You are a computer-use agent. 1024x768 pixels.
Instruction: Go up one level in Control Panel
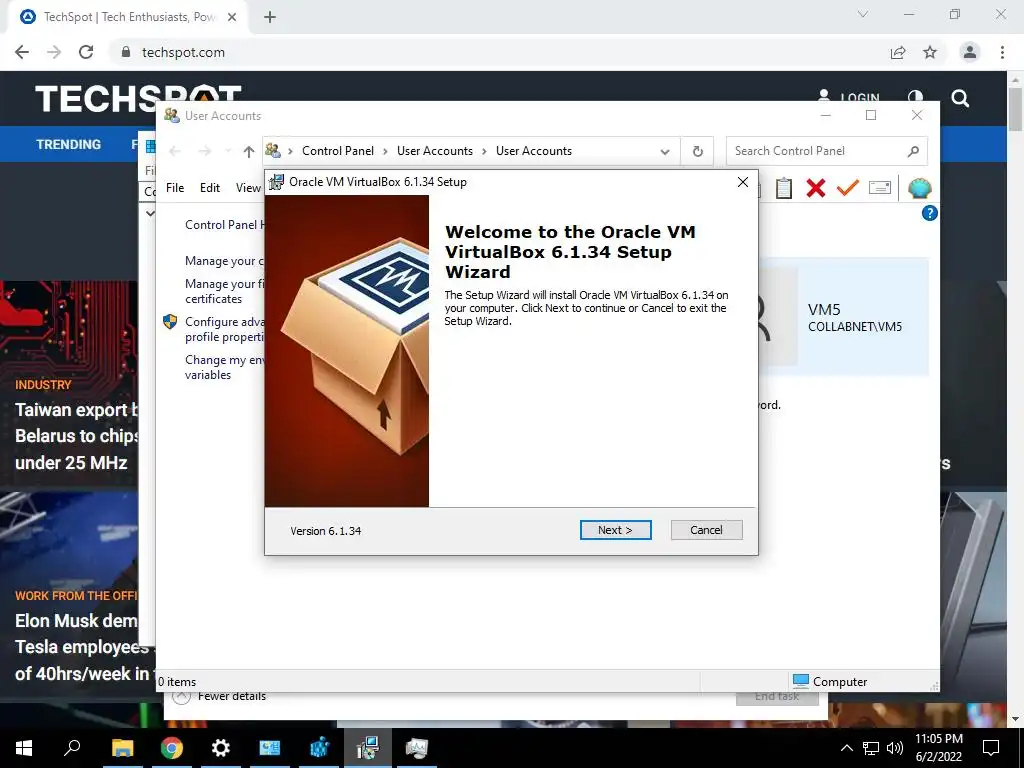pyautogui.click(x=248, y=152)
